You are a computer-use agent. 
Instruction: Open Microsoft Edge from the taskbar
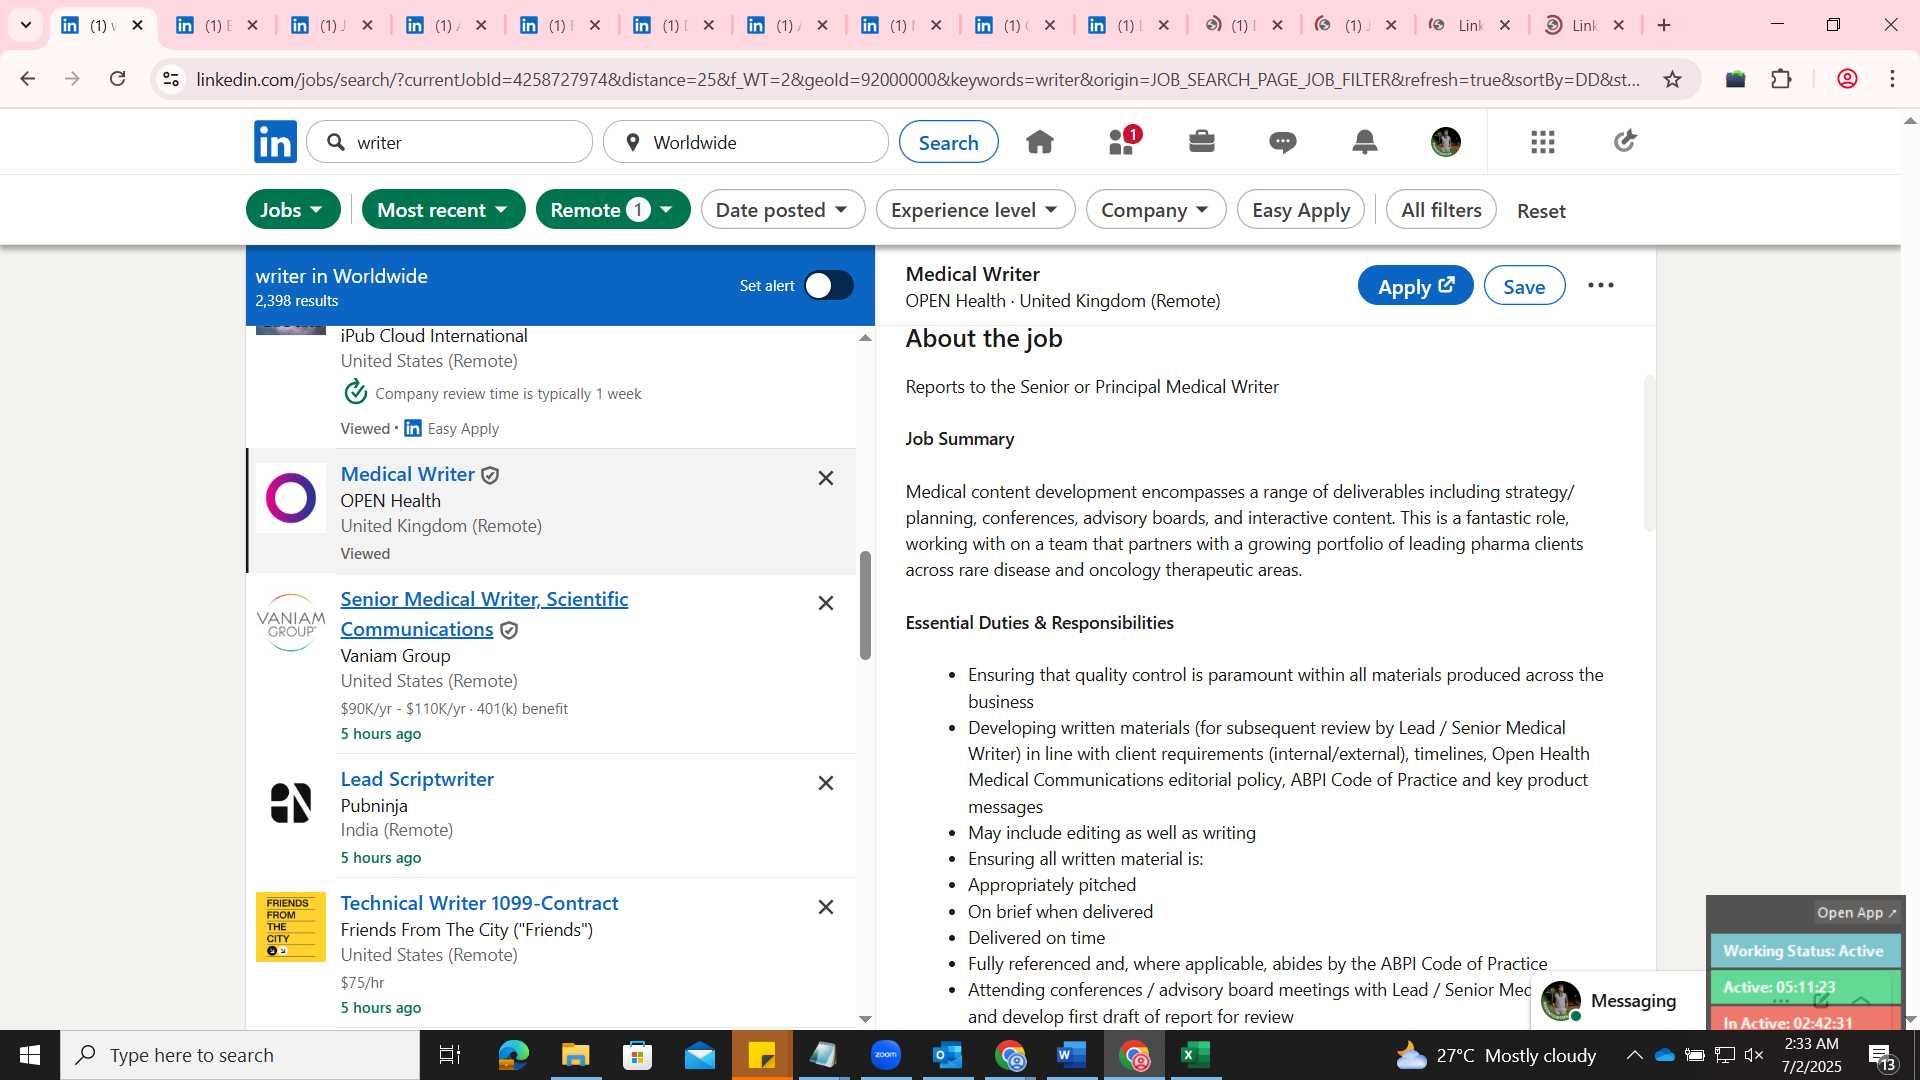point(513,1055)
